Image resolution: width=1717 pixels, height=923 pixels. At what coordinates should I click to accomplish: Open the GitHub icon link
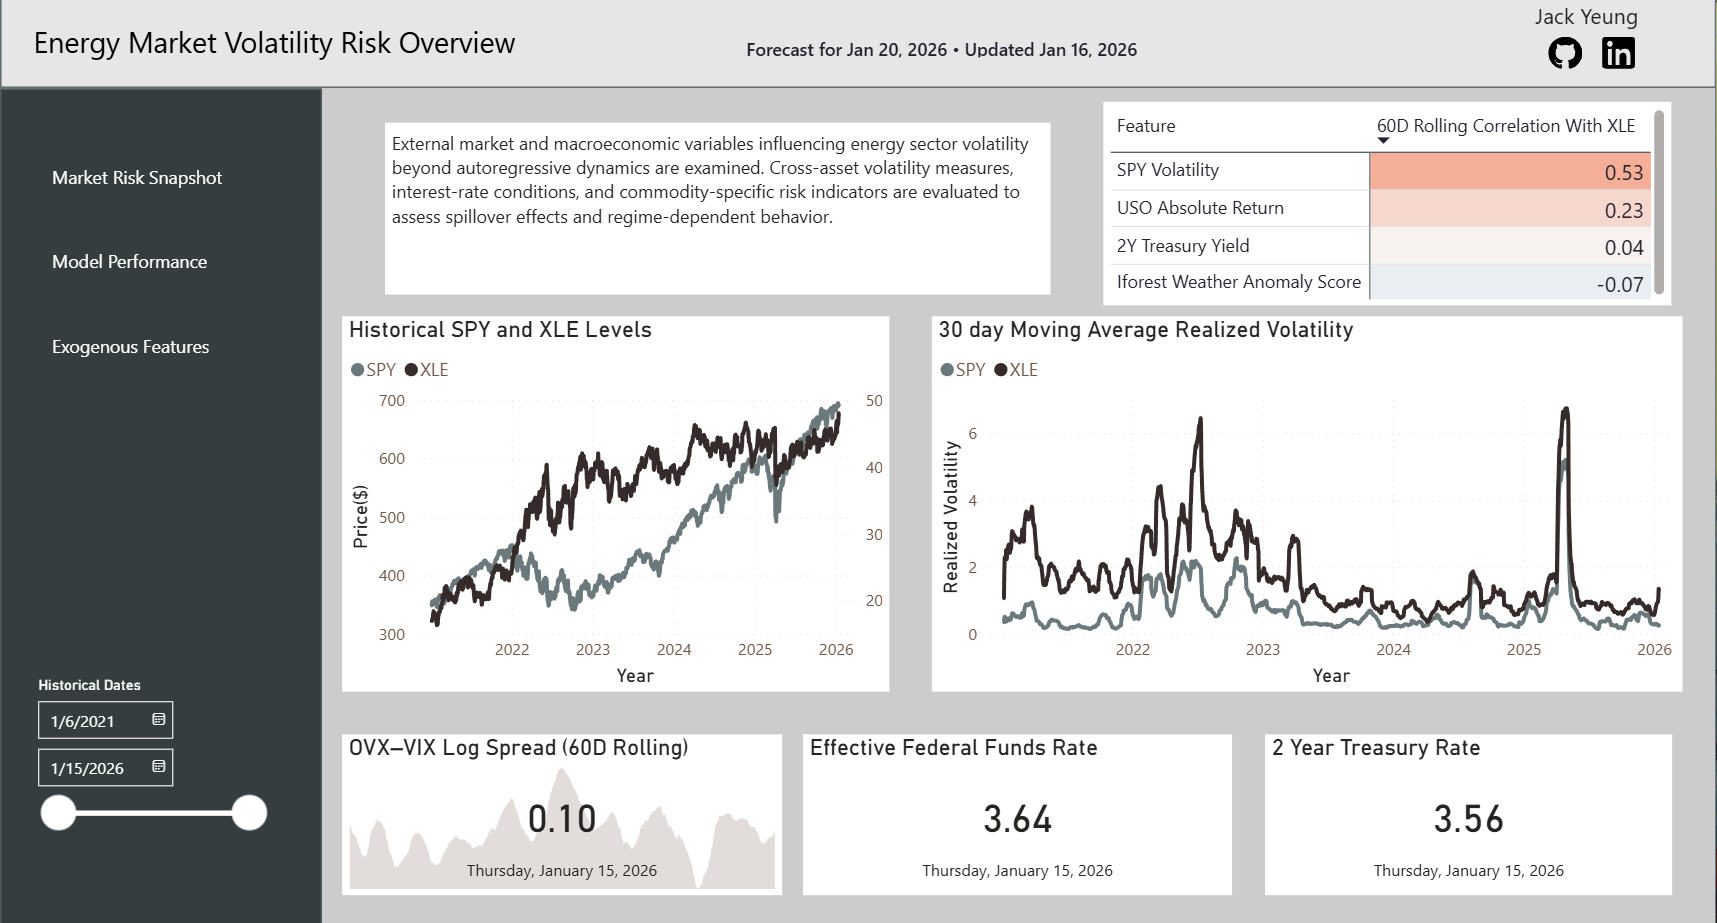[1565, 53]
